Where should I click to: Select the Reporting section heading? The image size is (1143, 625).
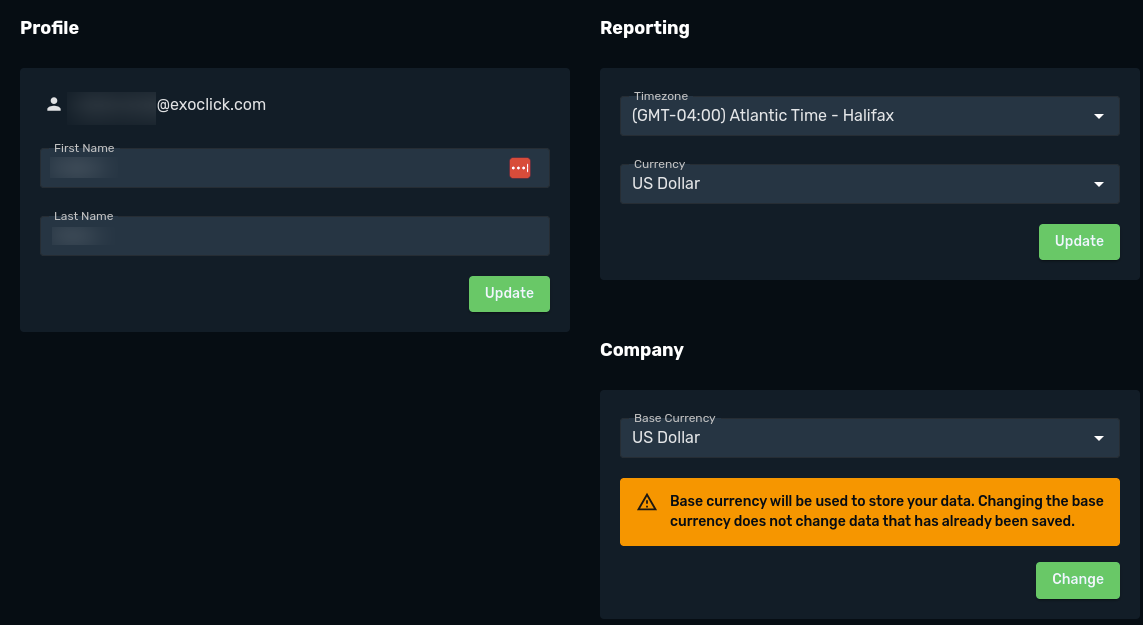tap(644, 28)
